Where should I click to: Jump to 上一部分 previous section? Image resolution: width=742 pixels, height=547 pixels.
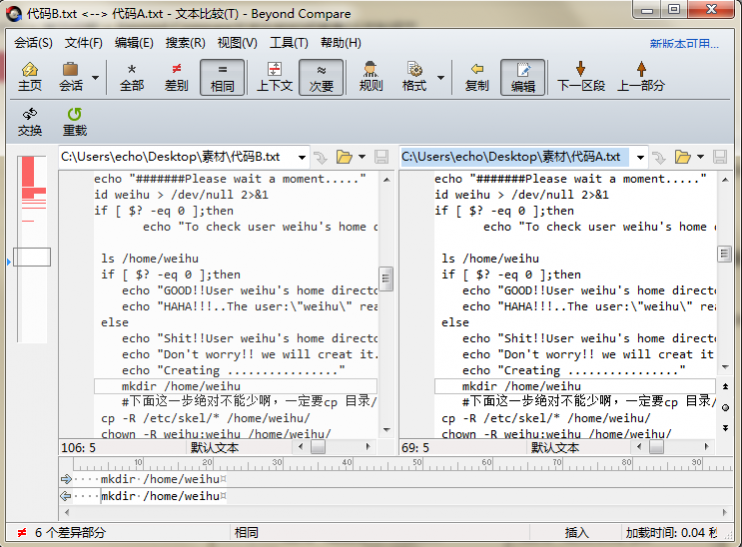pos(641,76)
